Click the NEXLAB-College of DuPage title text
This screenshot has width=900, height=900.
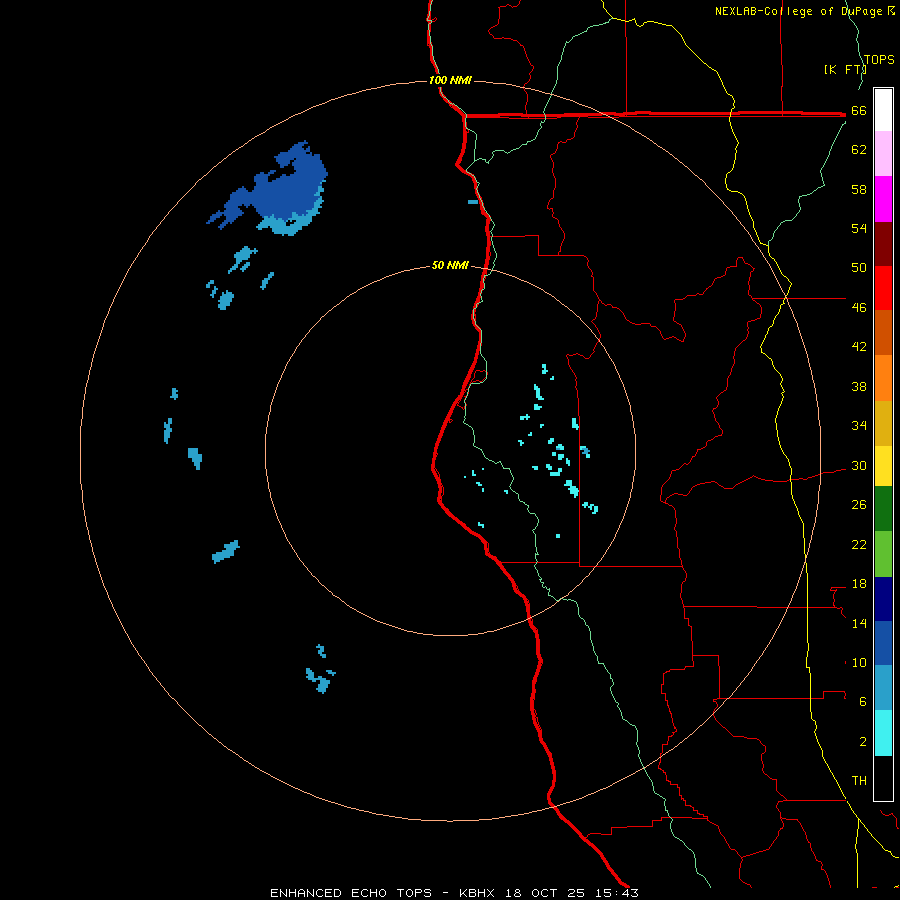pyautogui.click(x=798, y=11)
